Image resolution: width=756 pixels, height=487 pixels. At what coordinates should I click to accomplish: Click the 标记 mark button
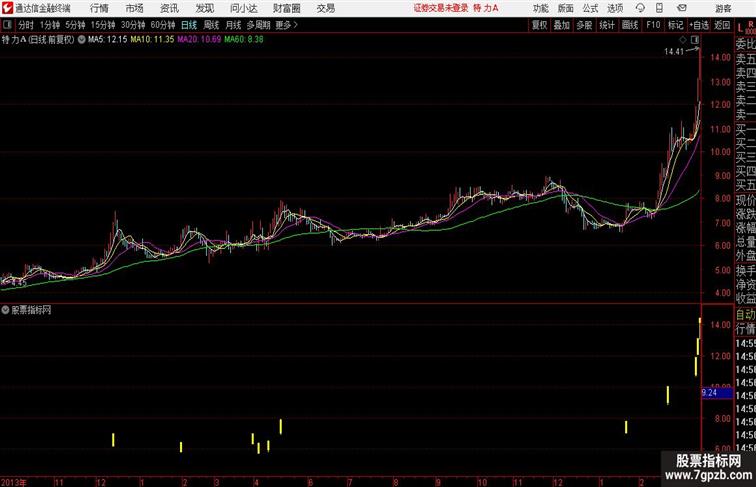tap(675, 25)
